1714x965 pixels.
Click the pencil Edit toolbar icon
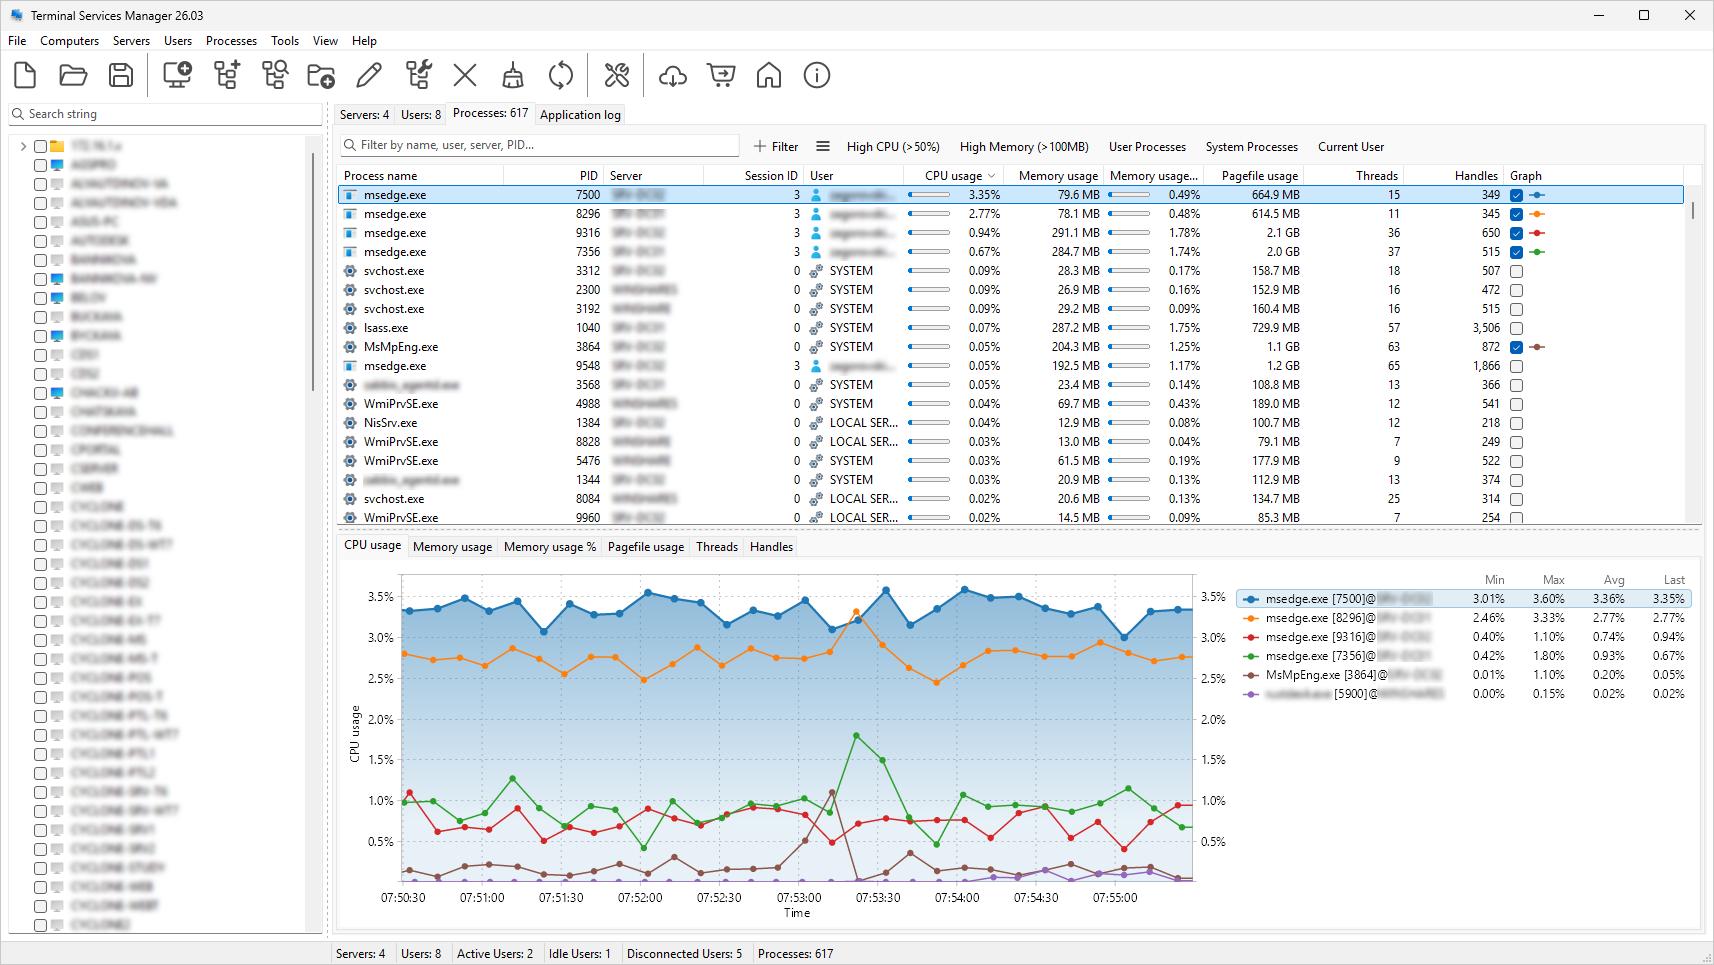369,75
